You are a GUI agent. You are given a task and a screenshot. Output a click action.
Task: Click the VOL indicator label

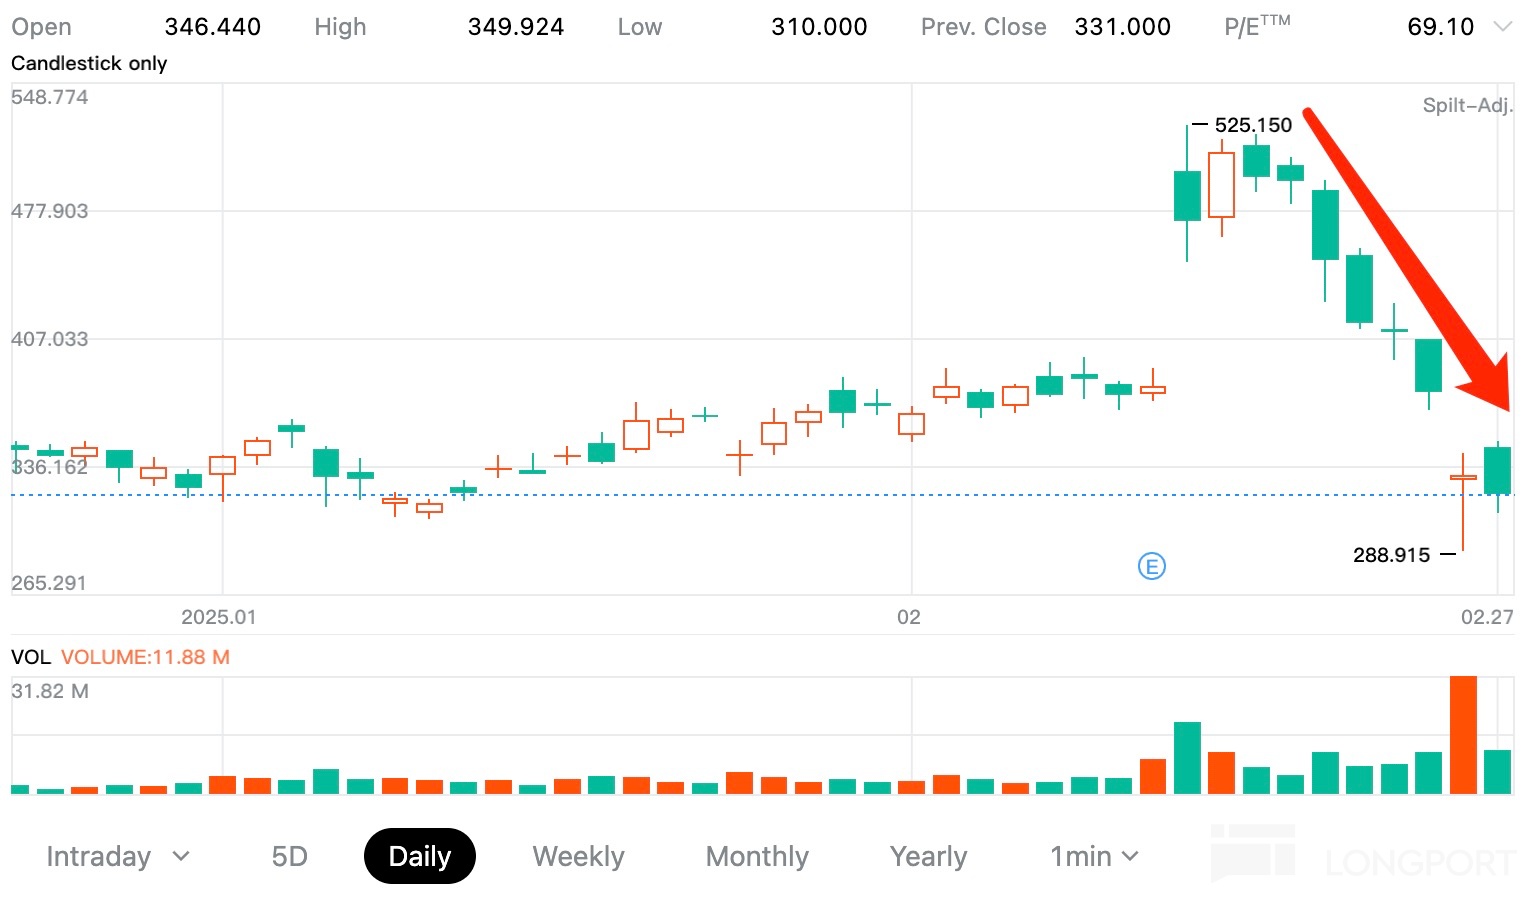30,657
